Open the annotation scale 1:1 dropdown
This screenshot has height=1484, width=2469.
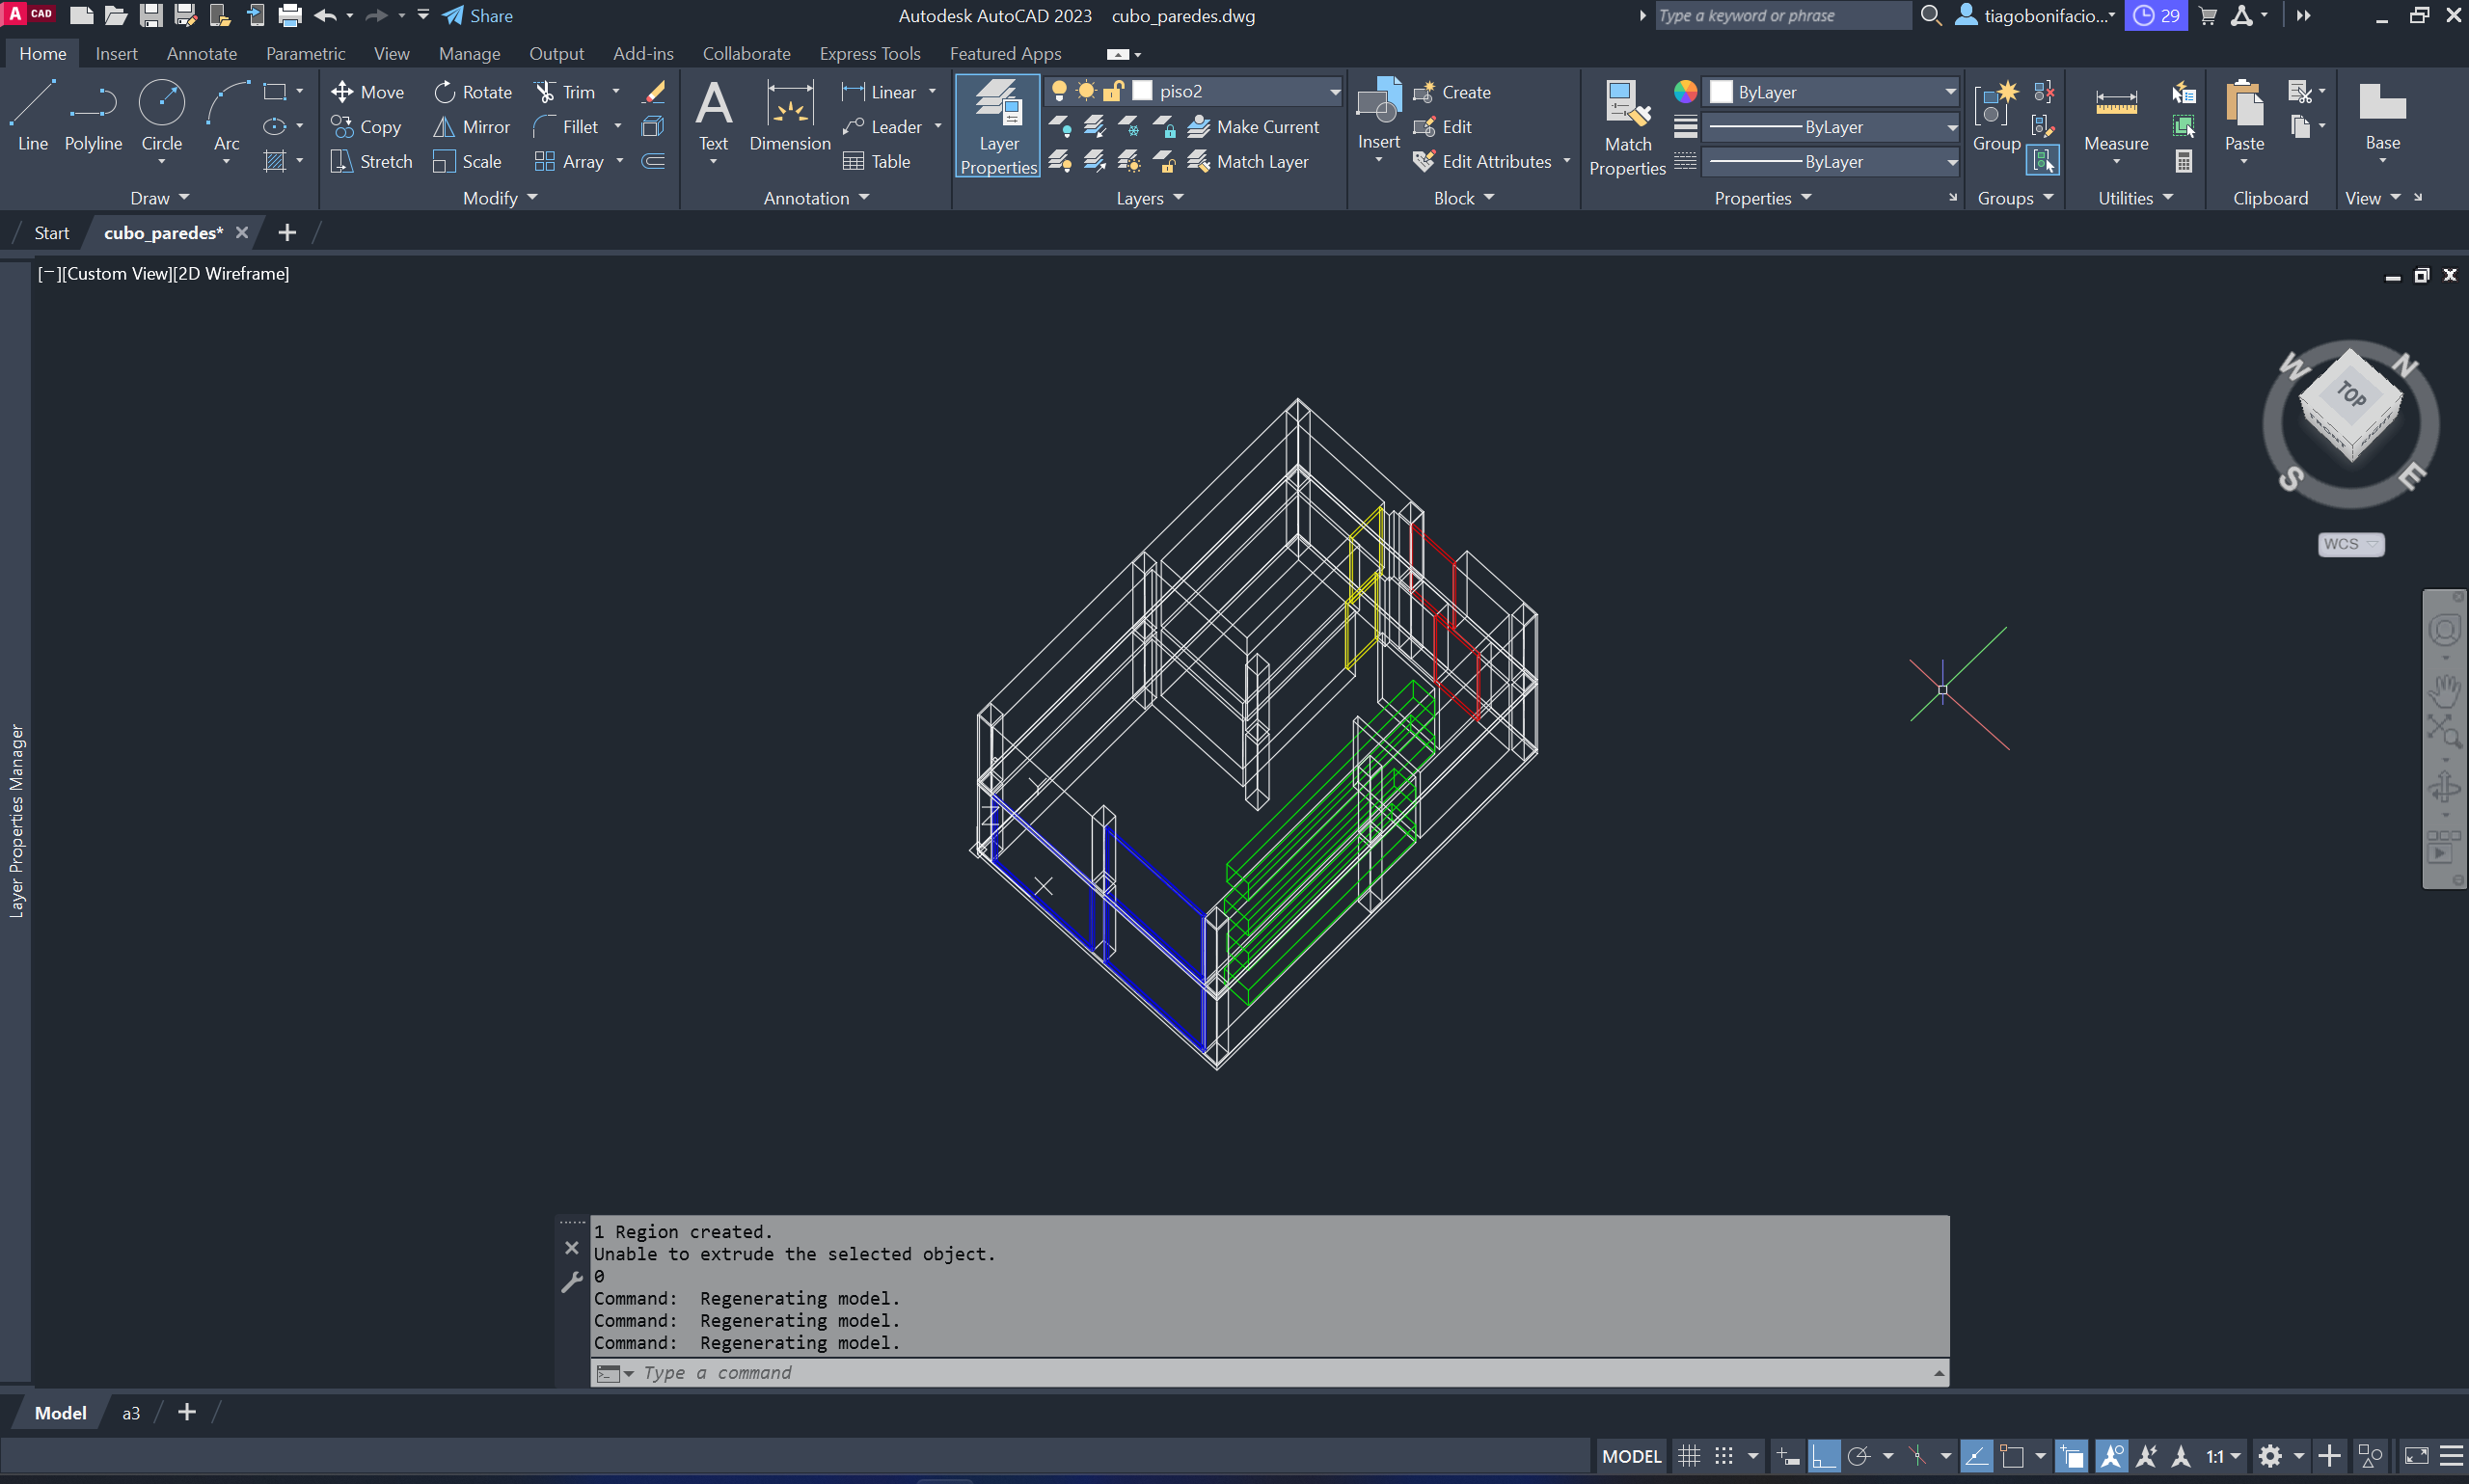point(2223,1456)
